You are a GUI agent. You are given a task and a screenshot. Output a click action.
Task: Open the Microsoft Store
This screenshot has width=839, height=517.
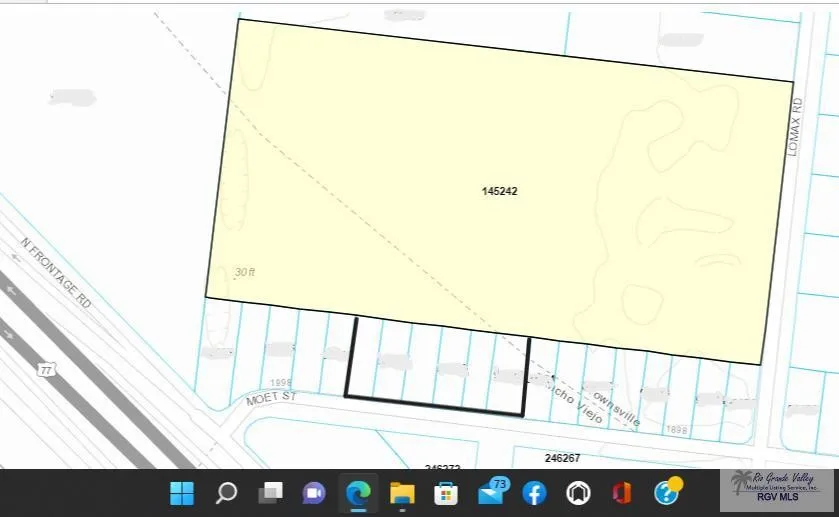(446, 493)
